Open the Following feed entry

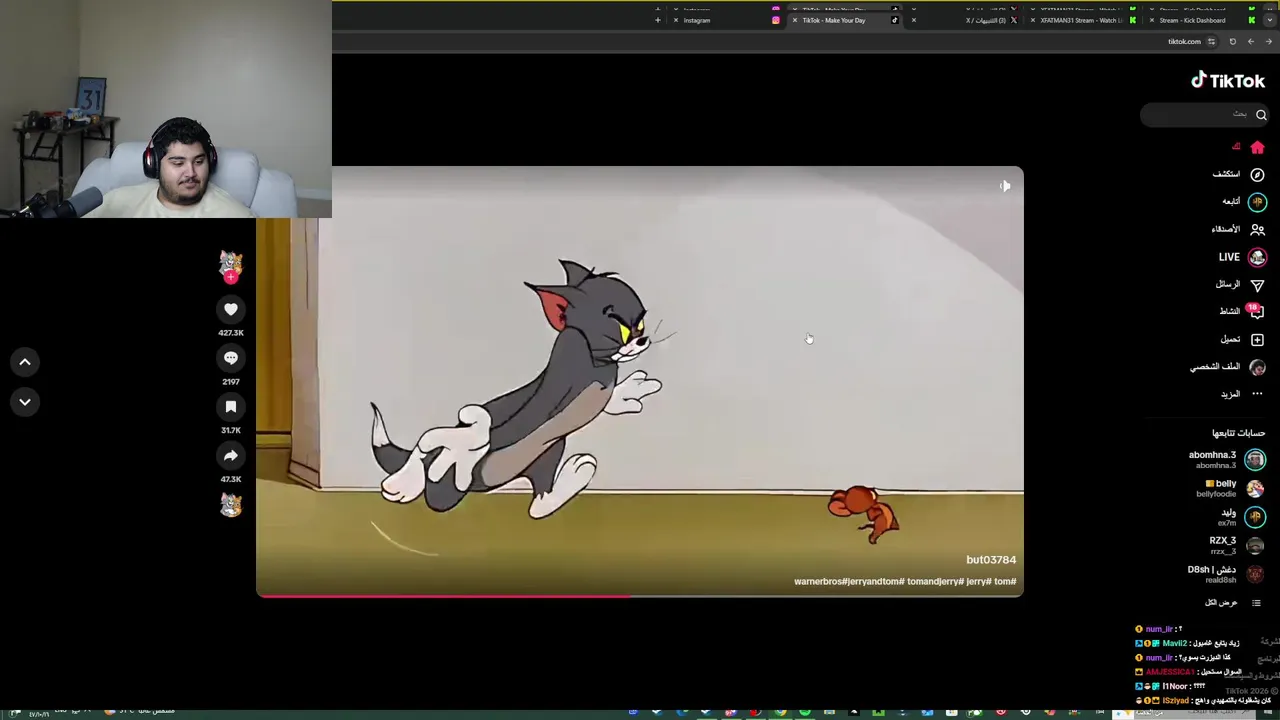1243,201
